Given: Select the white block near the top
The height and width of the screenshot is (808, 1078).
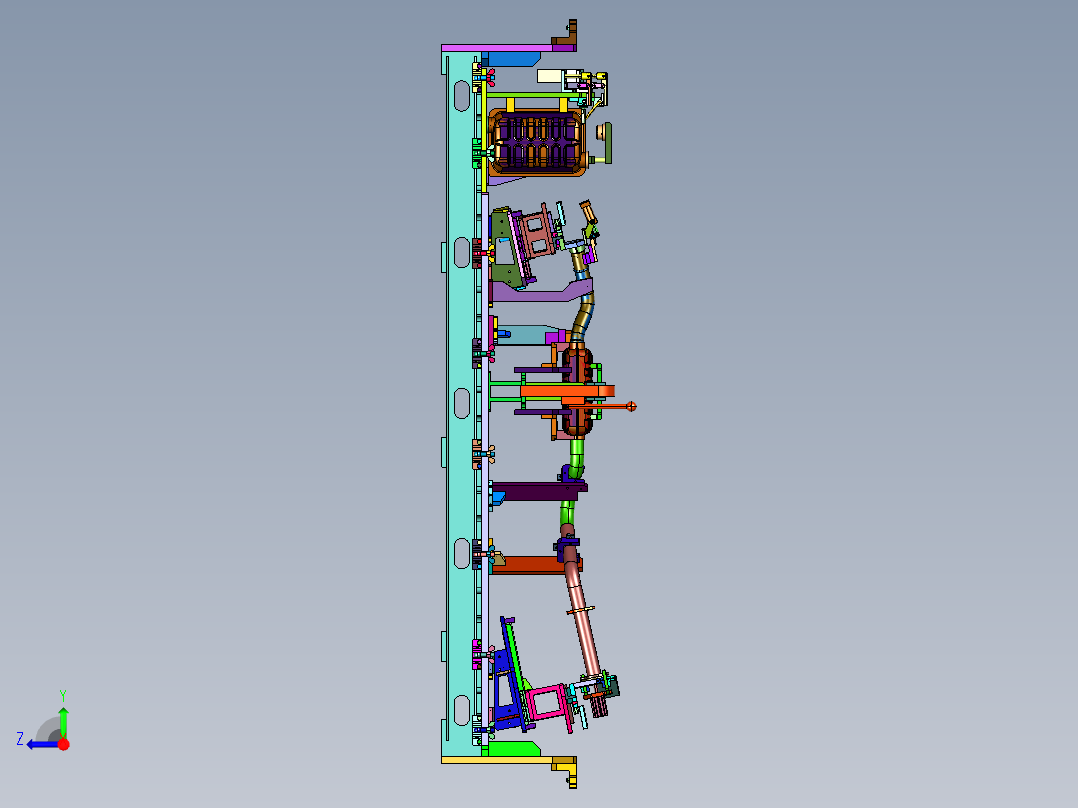Looking at the screenshot, I should (x=551, y=76).
